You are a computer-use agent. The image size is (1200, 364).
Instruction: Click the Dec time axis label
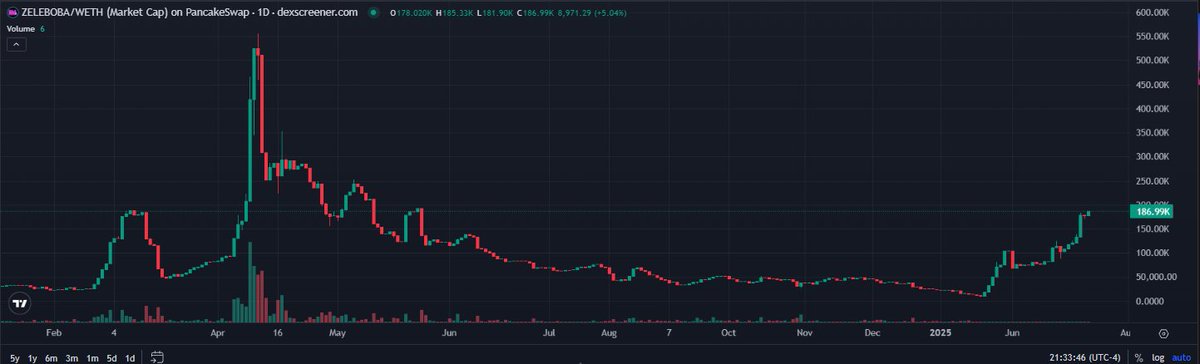click(x=872, y=334)
